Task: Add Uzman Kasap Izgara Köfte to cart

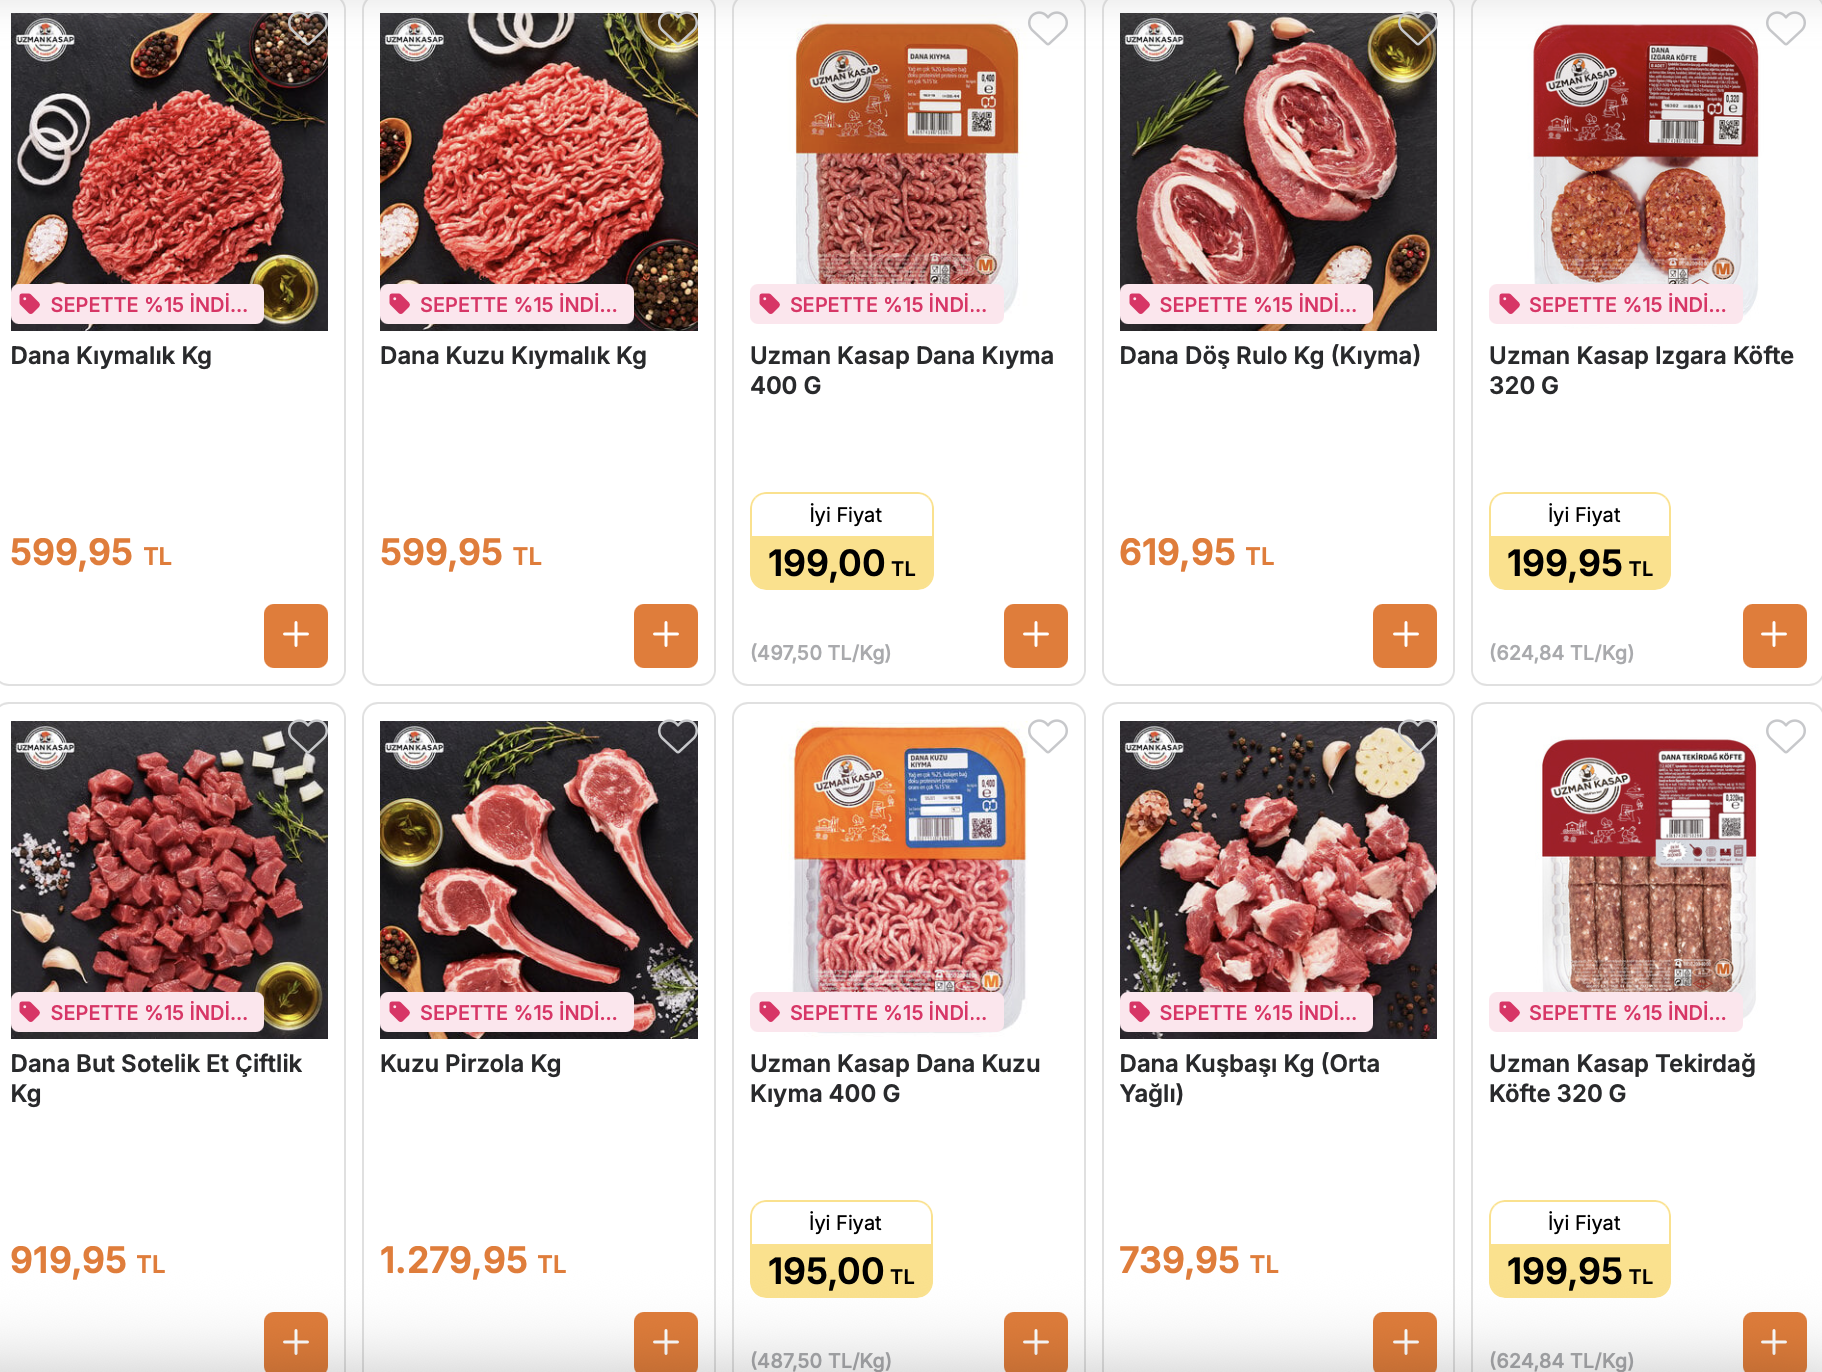Action: click(x=1775, y=635)
